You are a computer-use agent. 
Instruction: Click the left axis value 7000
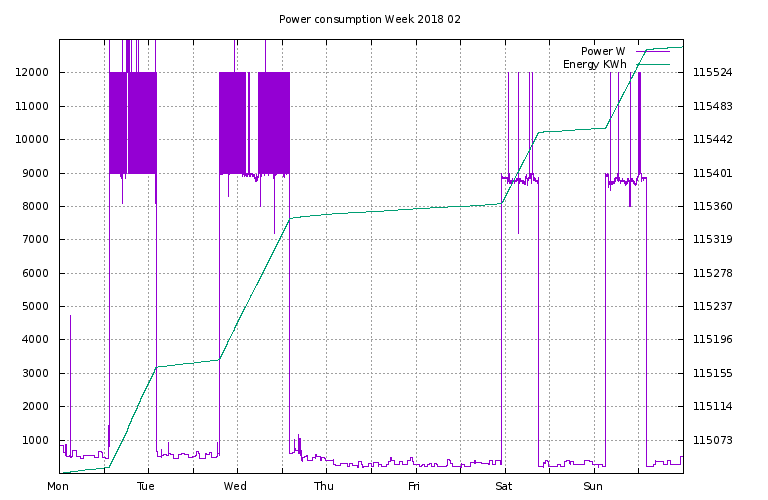35,239
